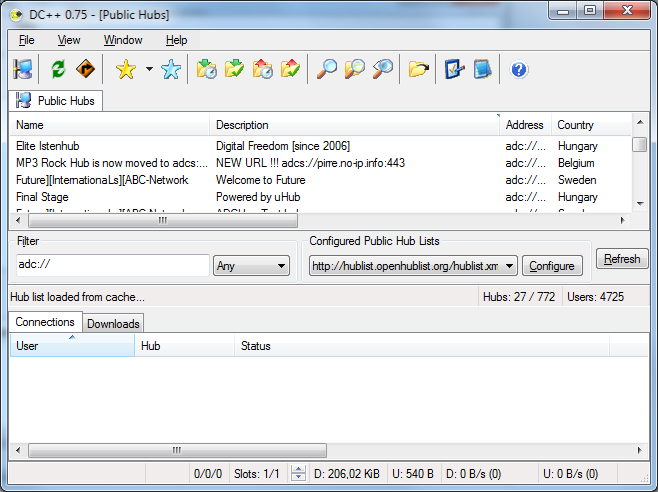Image resolution: width=658 pixels, height=492 pixels.
Task: Open Favorite Hubs with the yellow star
Action: (x=125, y=69)
